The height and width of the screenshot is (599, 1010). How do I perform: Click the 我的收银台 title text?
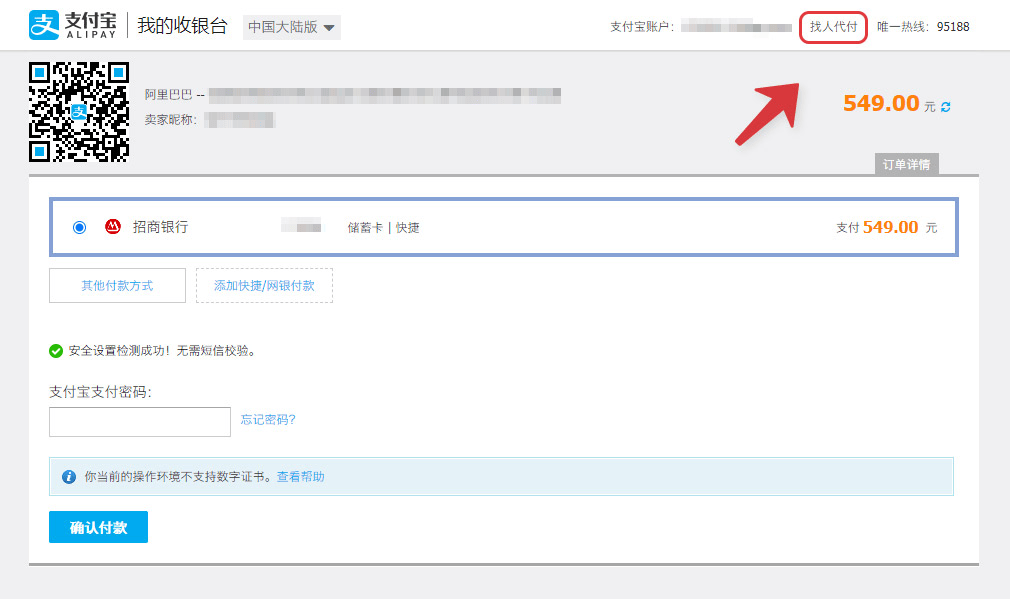tap(182, 26)
